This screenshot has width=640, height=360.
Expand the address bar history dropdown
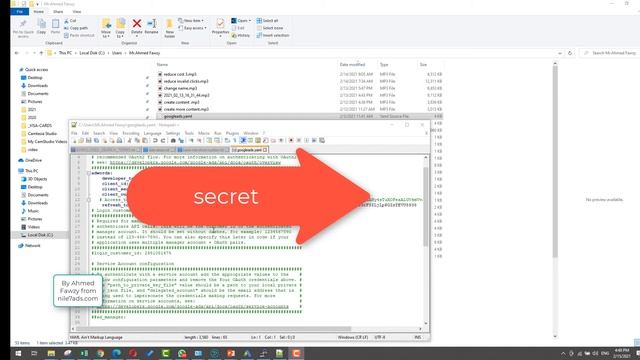(560, 53)
